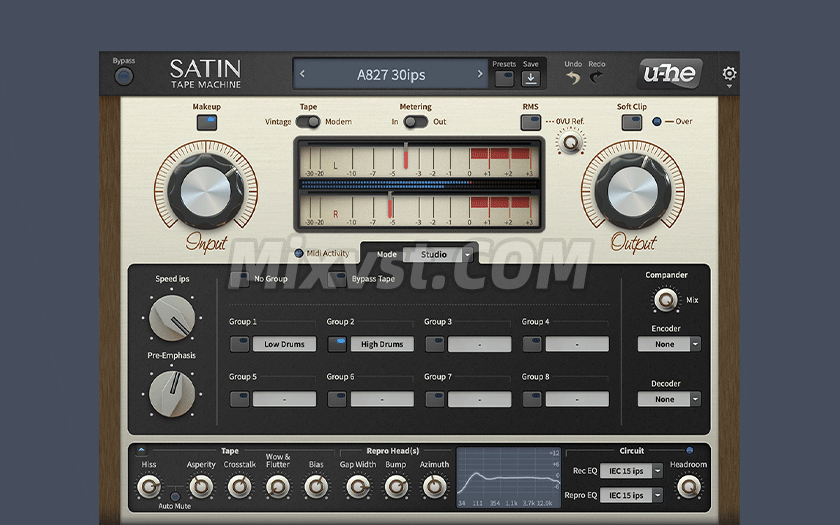Open the settings gear menu
This screenshot has height=525, width=840.
[729, 74]
